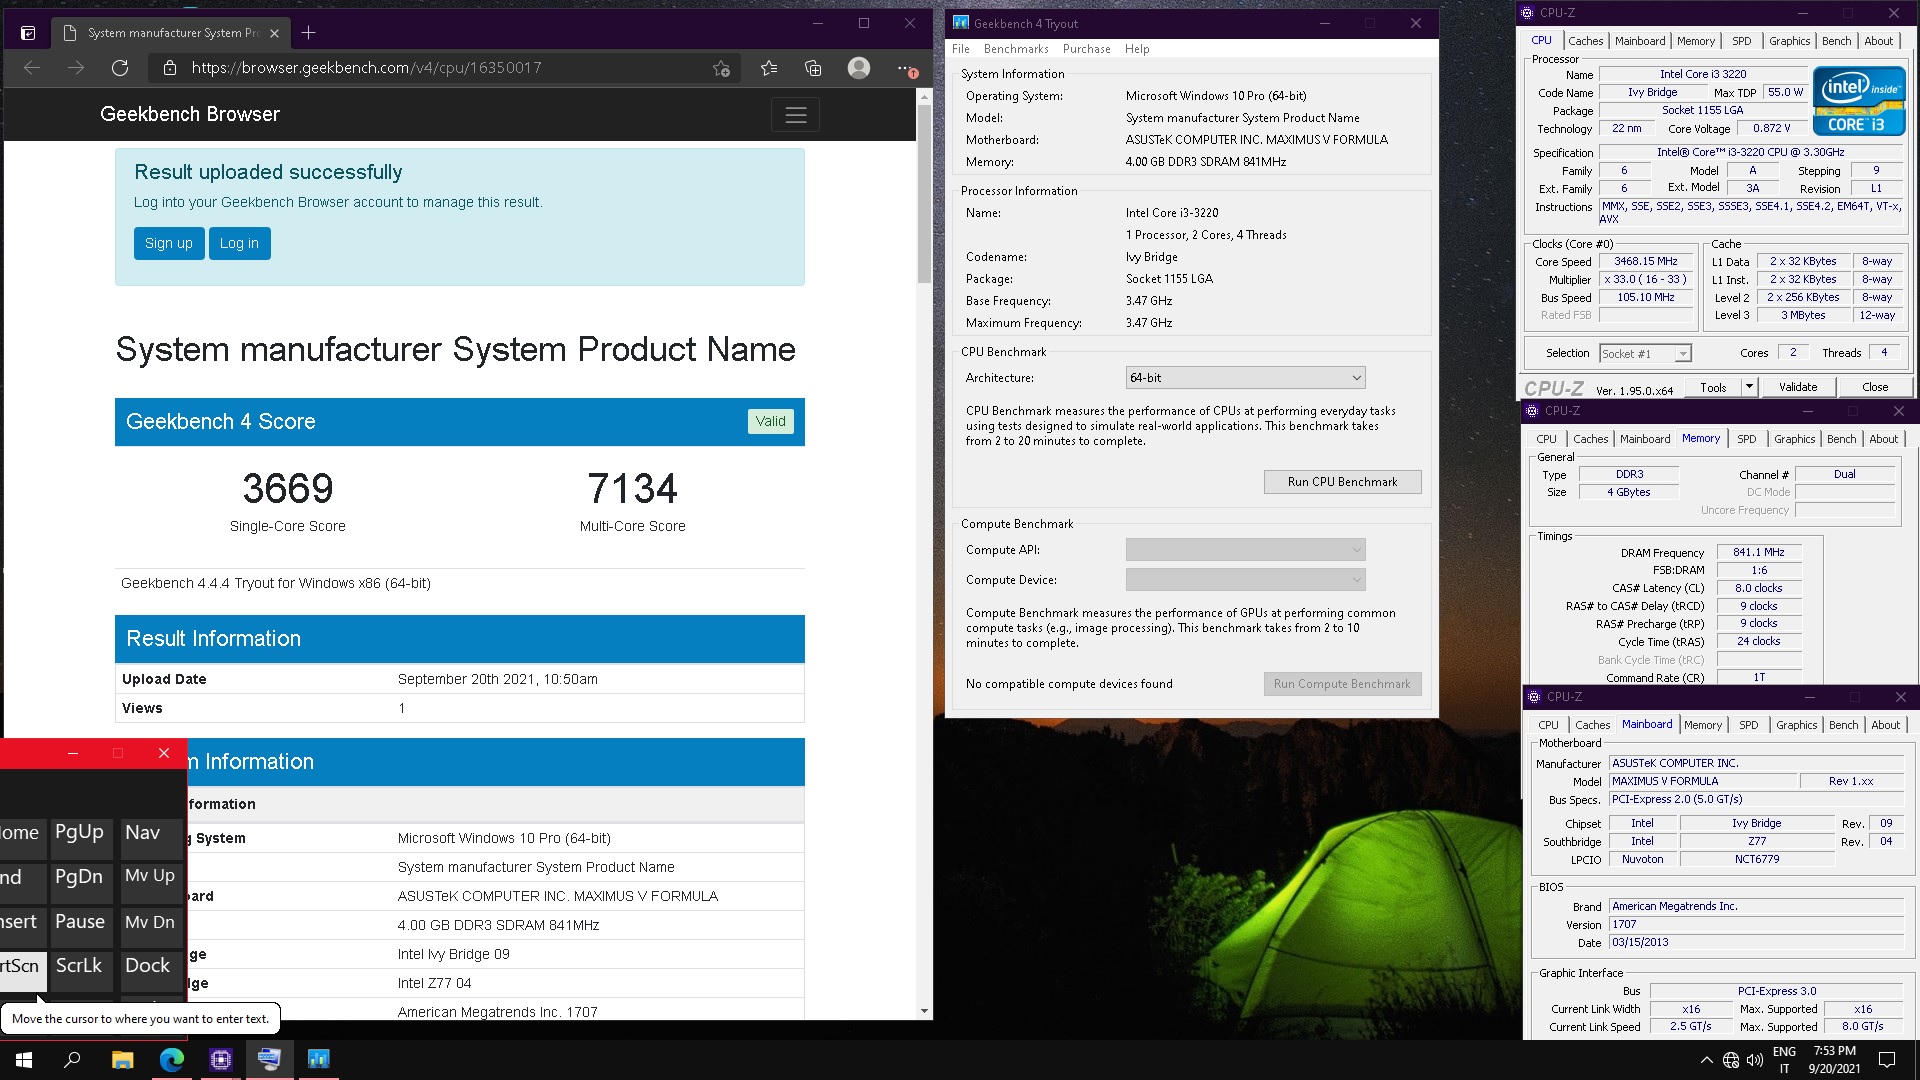Expand the Compute Device dropdown
Image resolution: width=1920 pixels, height=1080 pixels.
pos(1245,580)
